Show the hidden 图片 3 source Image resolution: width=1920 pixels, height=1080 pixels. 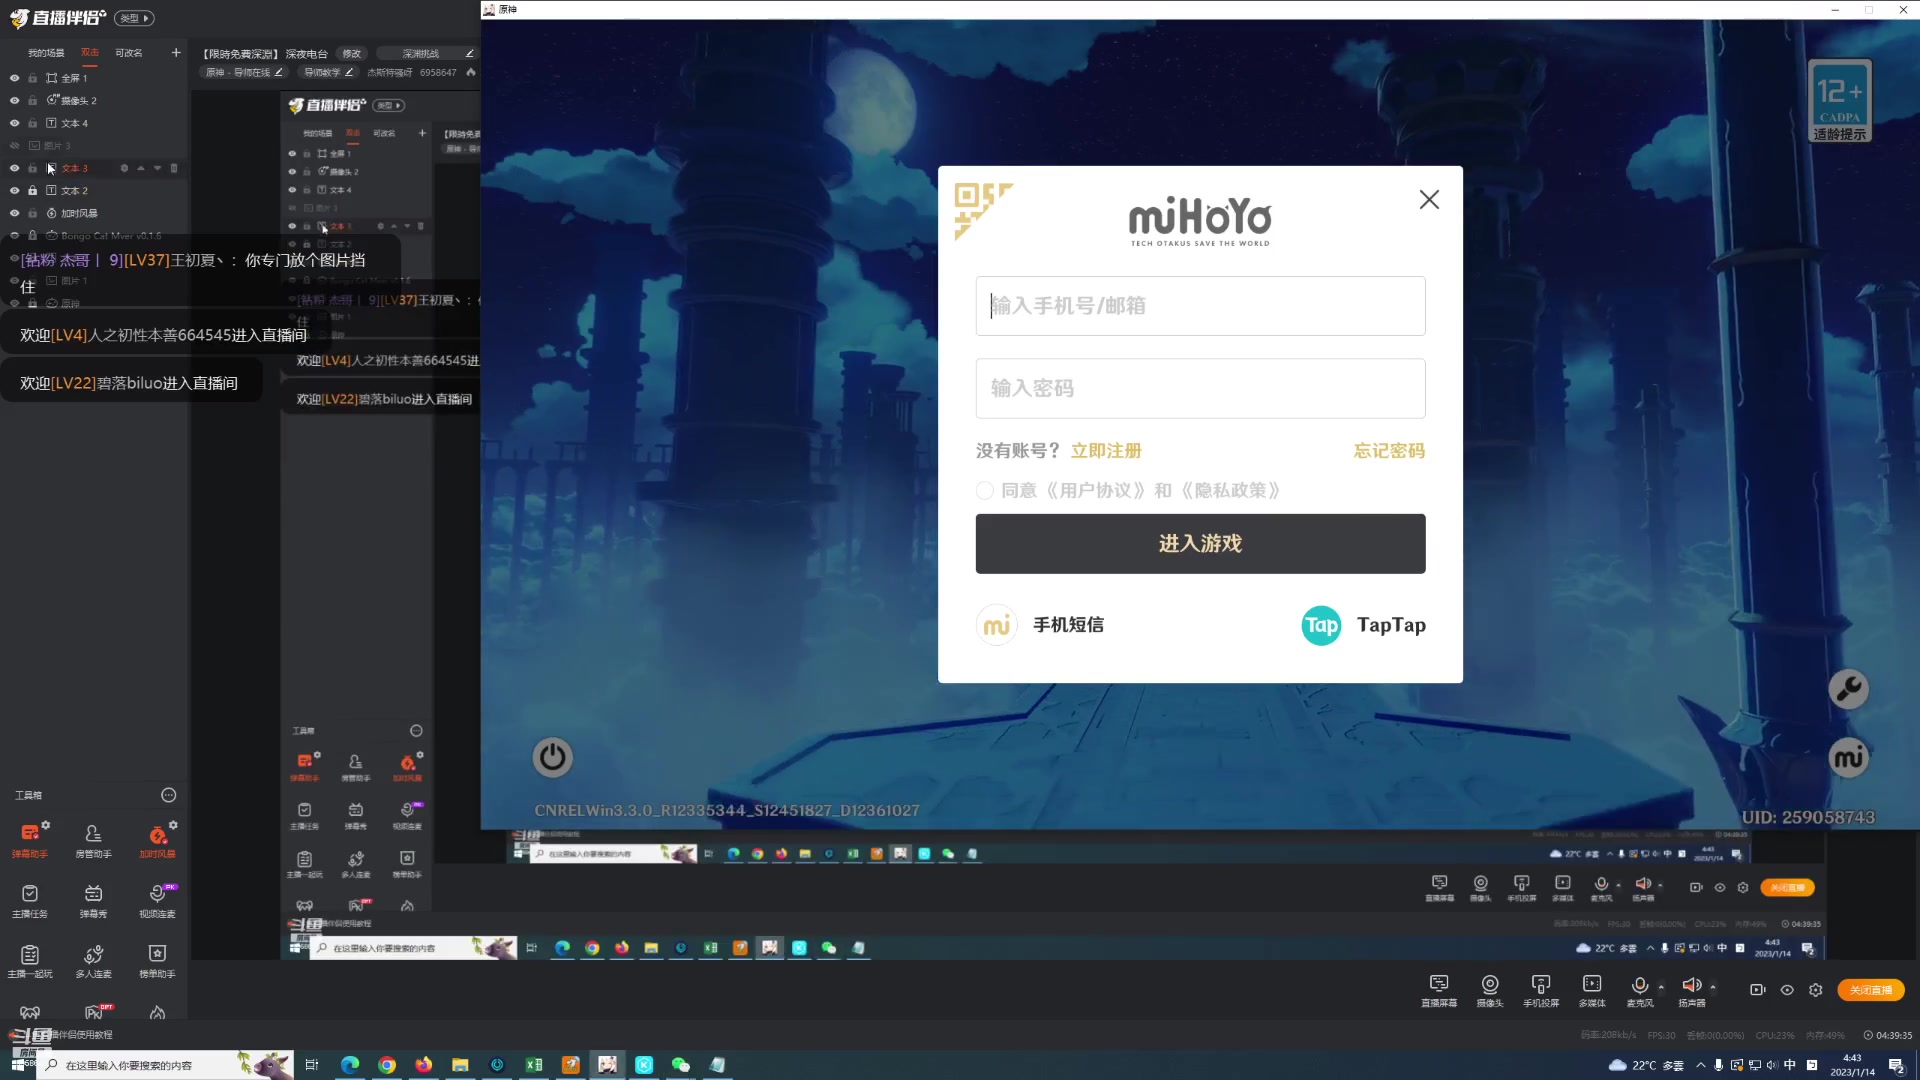coord(14,146)
